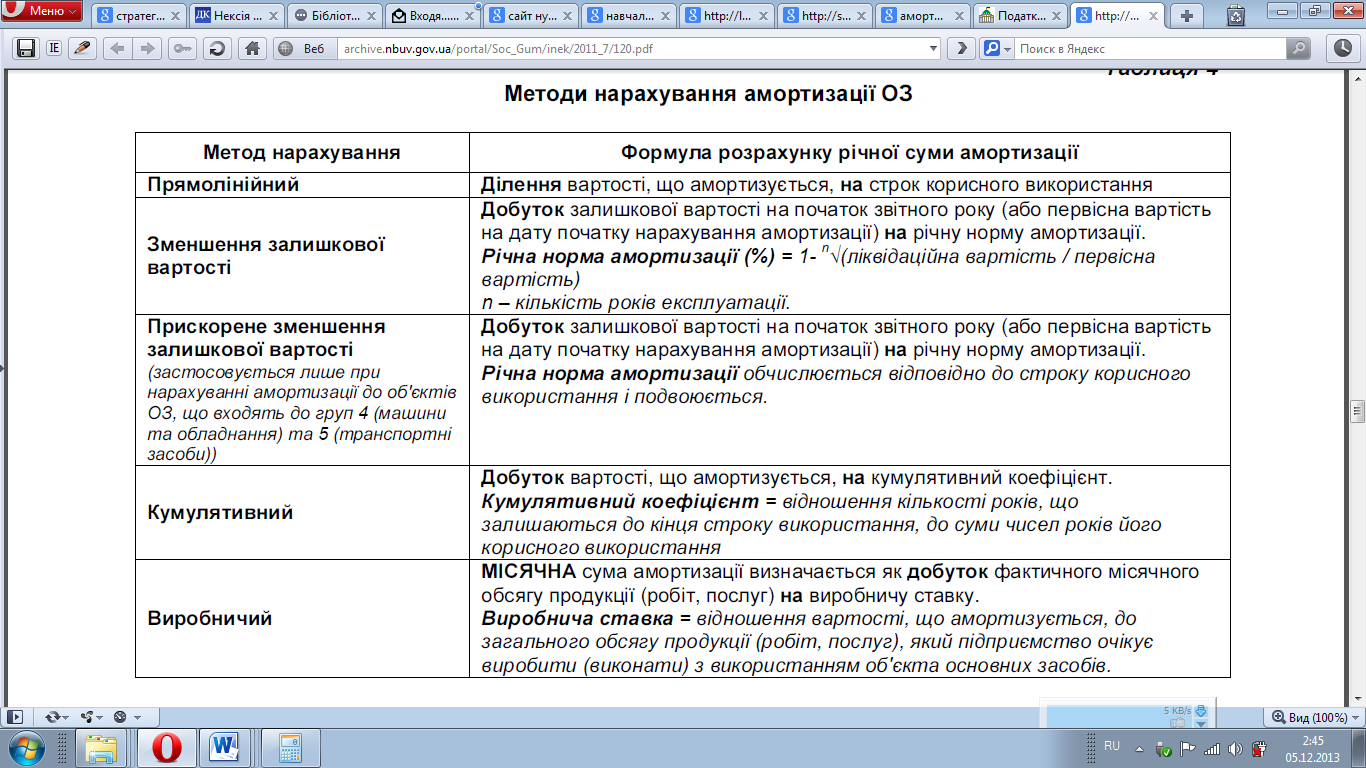The height and width of the screenshot is (768, 1366).
Task: Click the clock showing 2:45
Action: point(1313,748)
